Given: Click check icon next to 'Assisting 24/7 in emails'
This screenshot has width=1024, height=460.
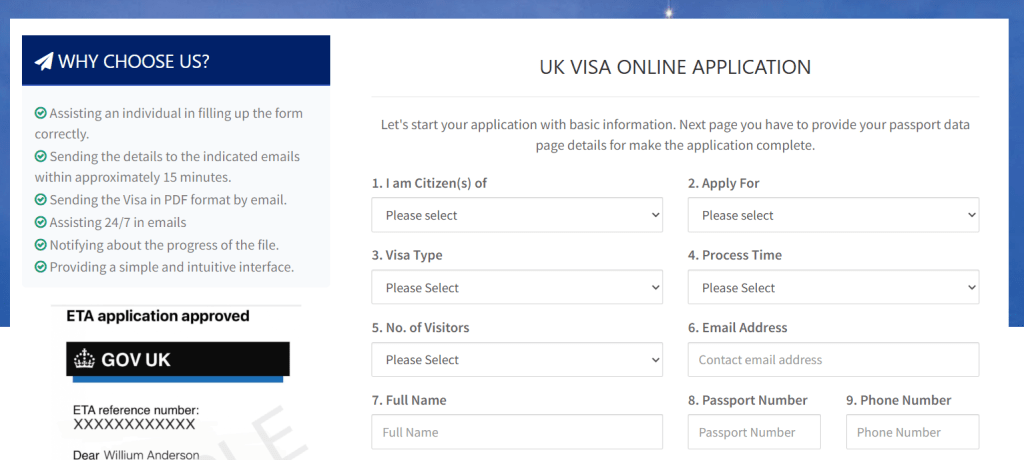Looking at the screenshot, I should coord(41,222).
